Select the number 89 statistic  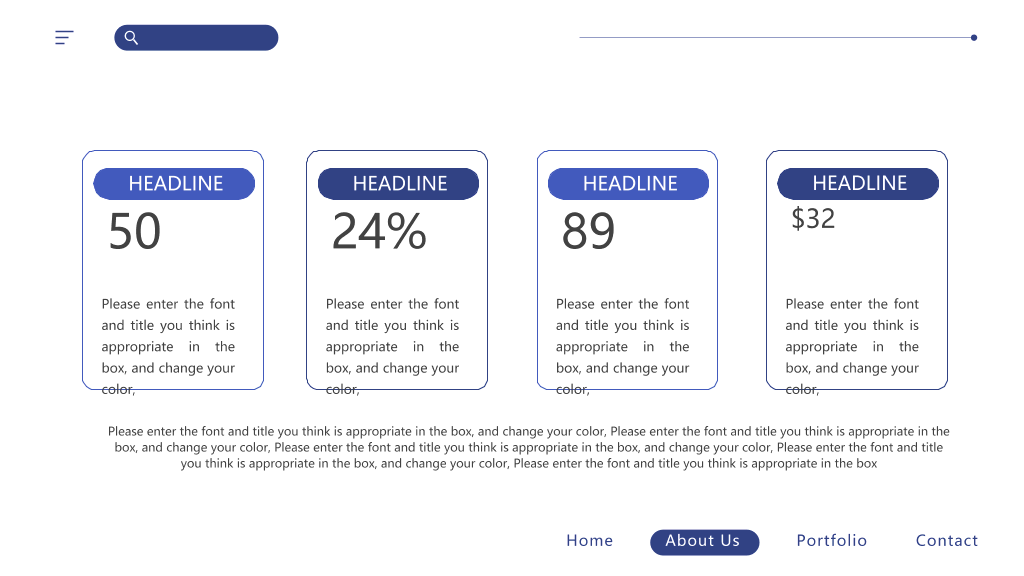pyautogui.click(x=588, y=231)
